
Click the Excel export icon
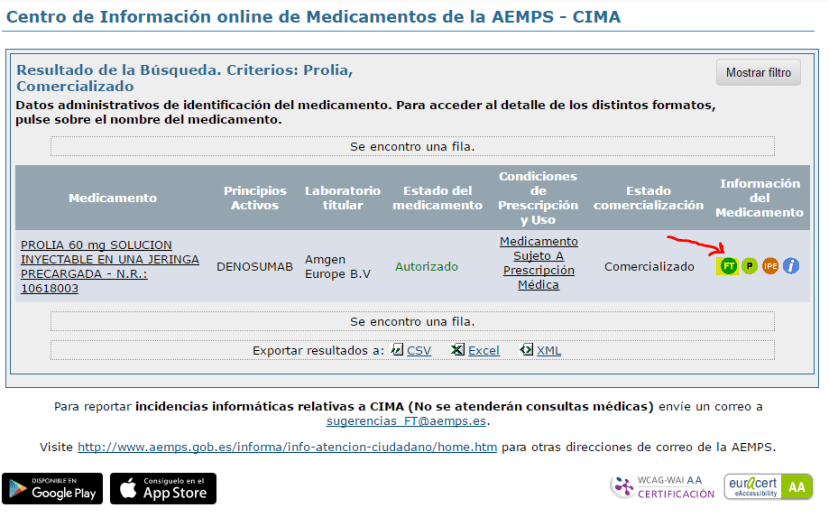pos(458,349)
